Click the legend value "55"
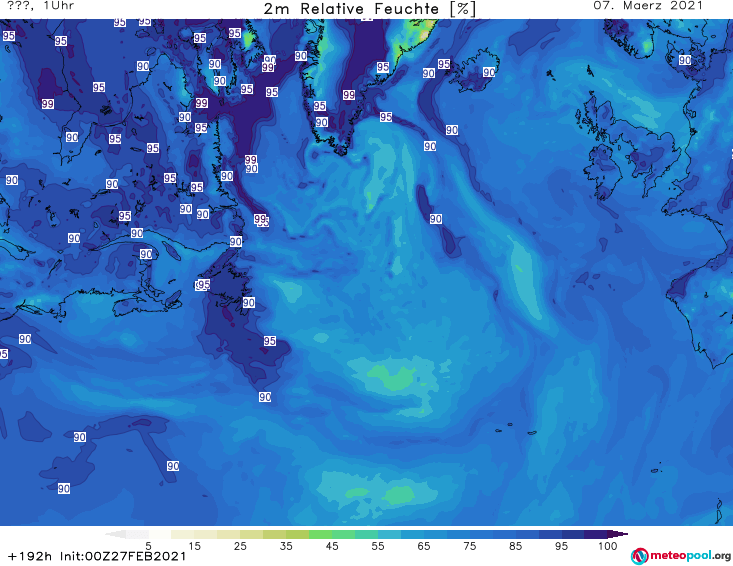733x566 pixels. click(378, 546)
